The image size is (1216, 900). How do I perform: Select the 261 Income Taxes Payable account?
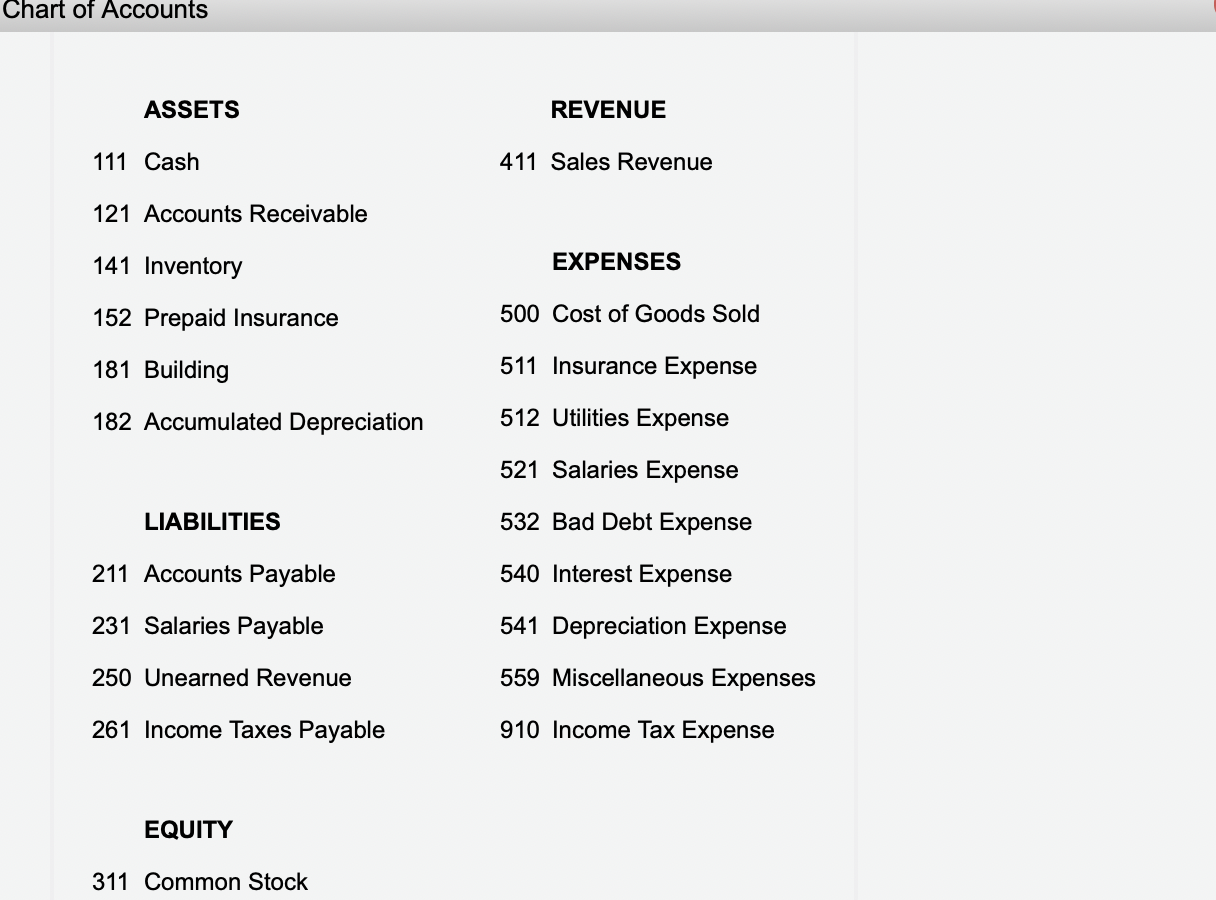click(x=239, y=730)
